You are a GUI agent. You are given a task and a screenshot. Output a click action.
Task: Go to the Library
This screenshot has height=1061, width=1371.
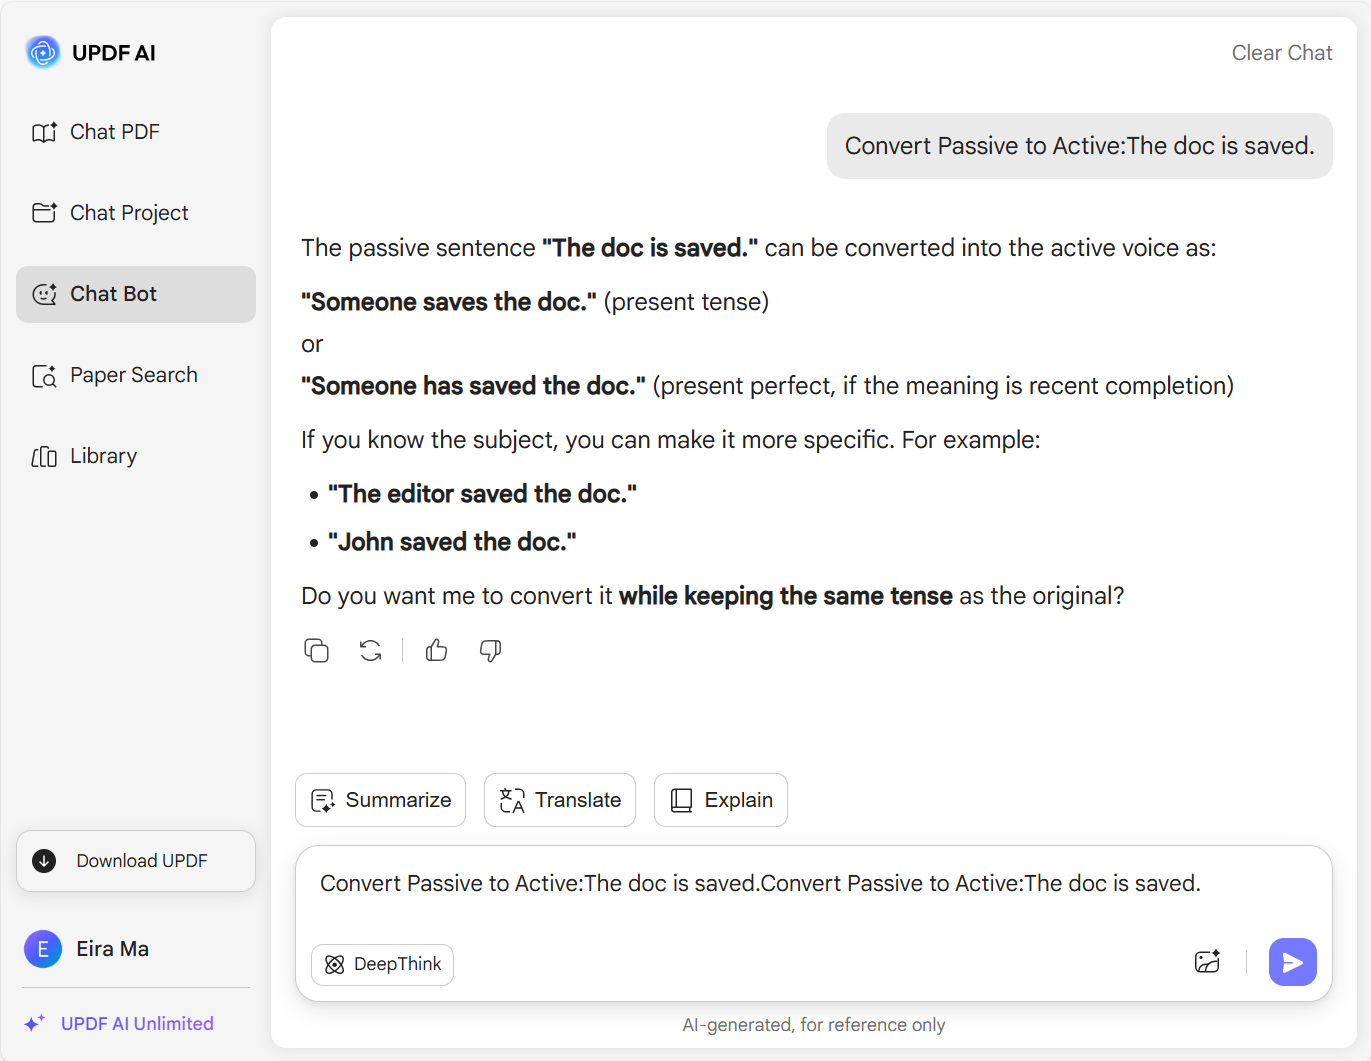[103, 456]
